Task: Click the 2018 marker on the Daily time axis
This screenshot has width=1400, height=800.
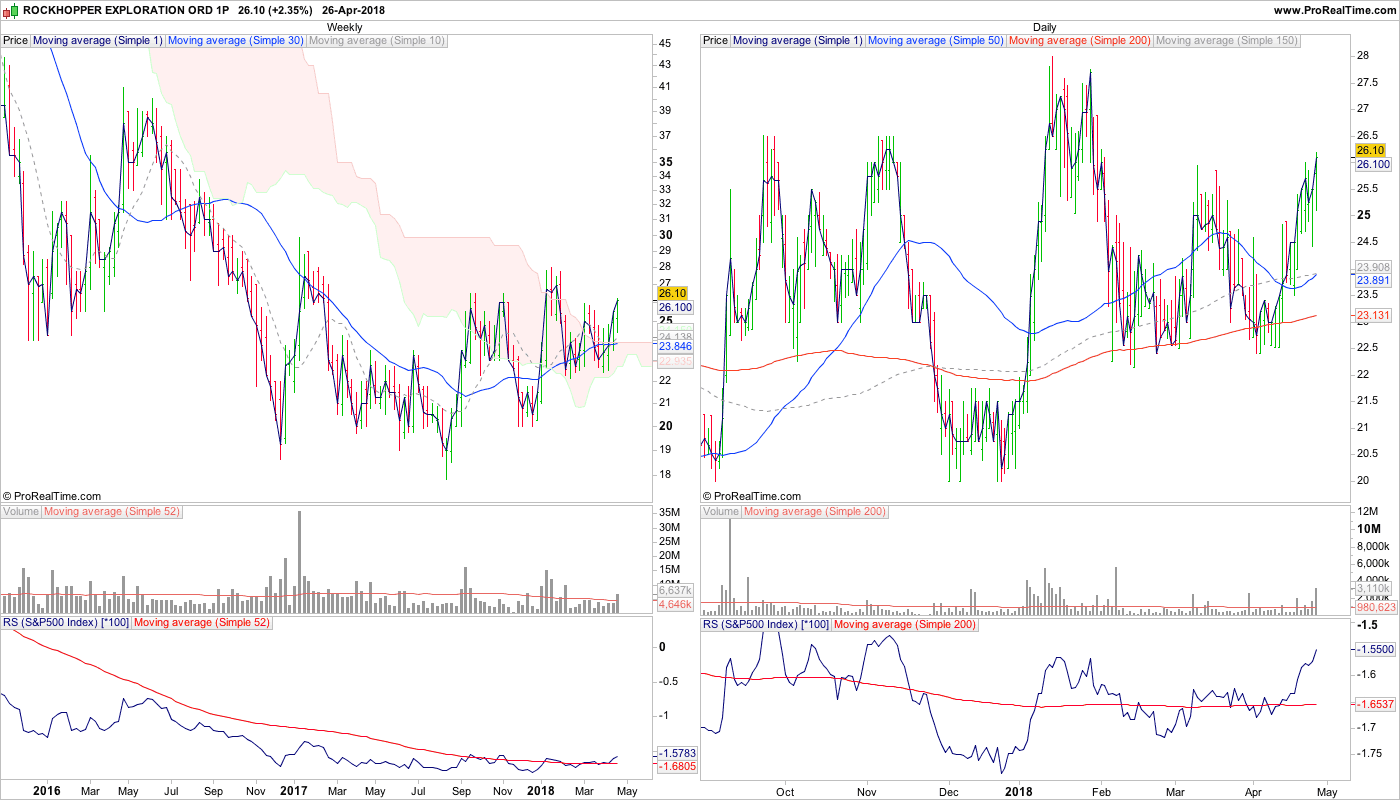Action: coord(1019,790)
